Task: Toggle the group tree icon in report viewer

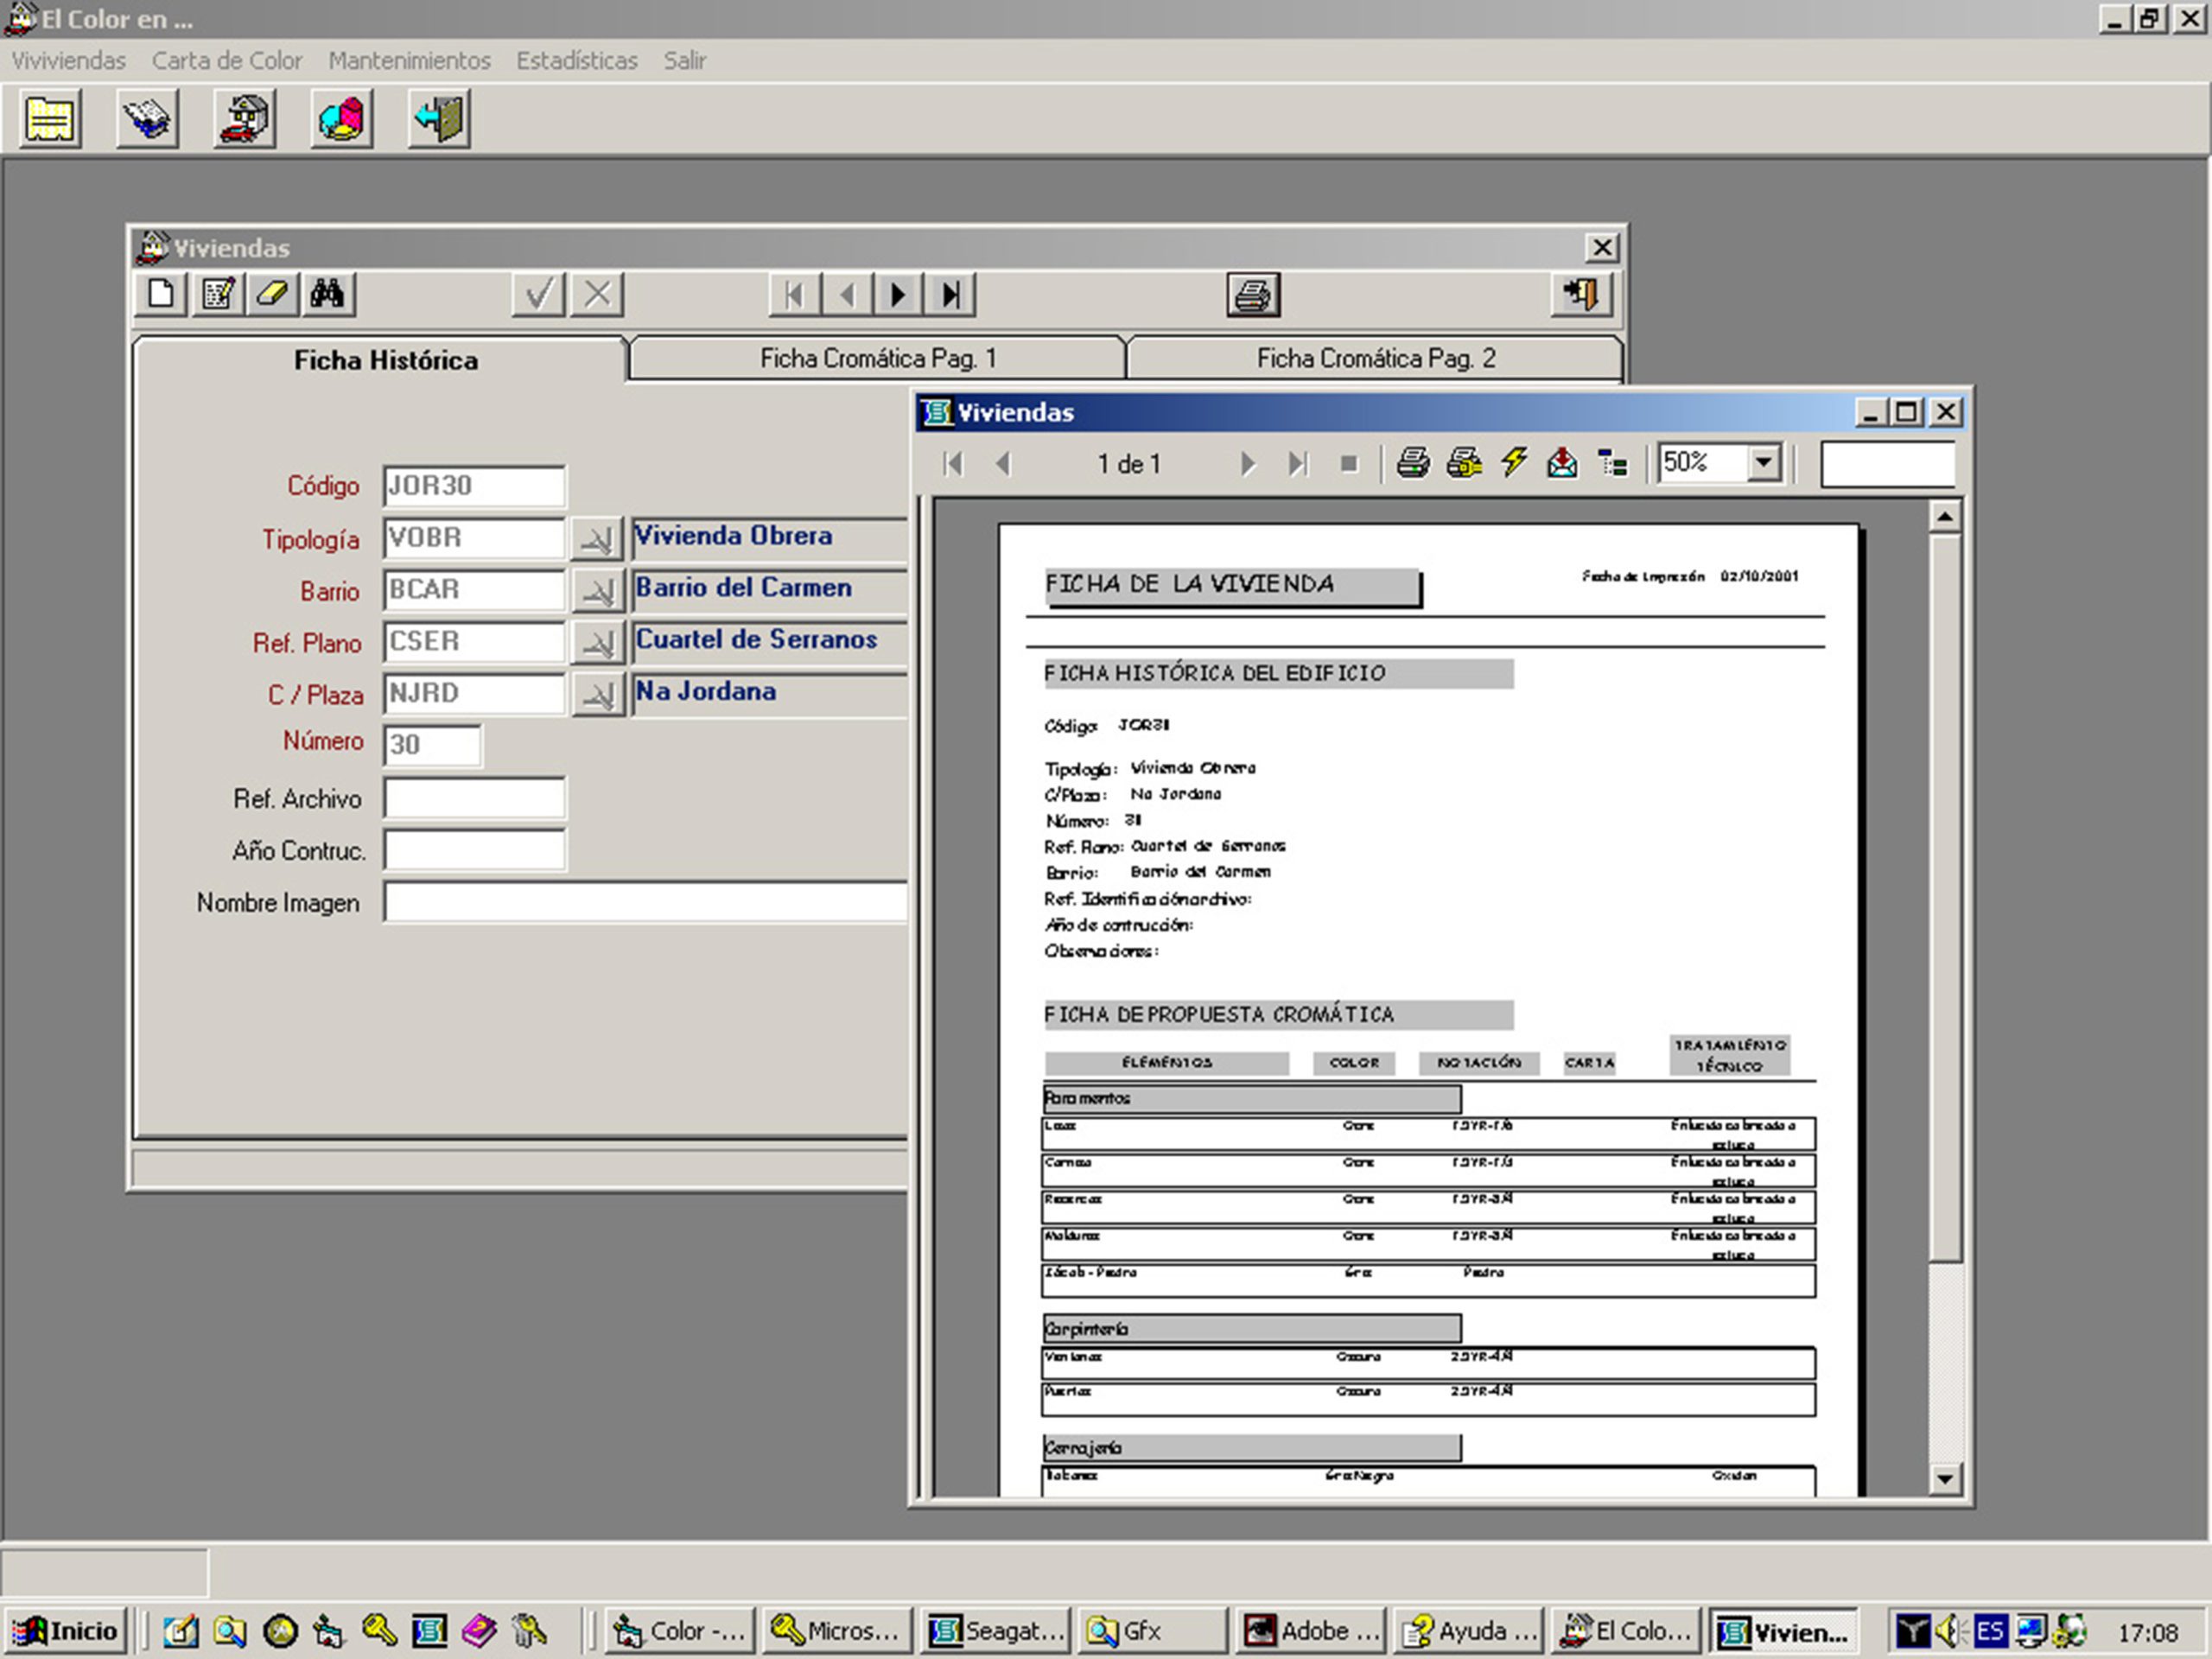Action: point(1612,463)
